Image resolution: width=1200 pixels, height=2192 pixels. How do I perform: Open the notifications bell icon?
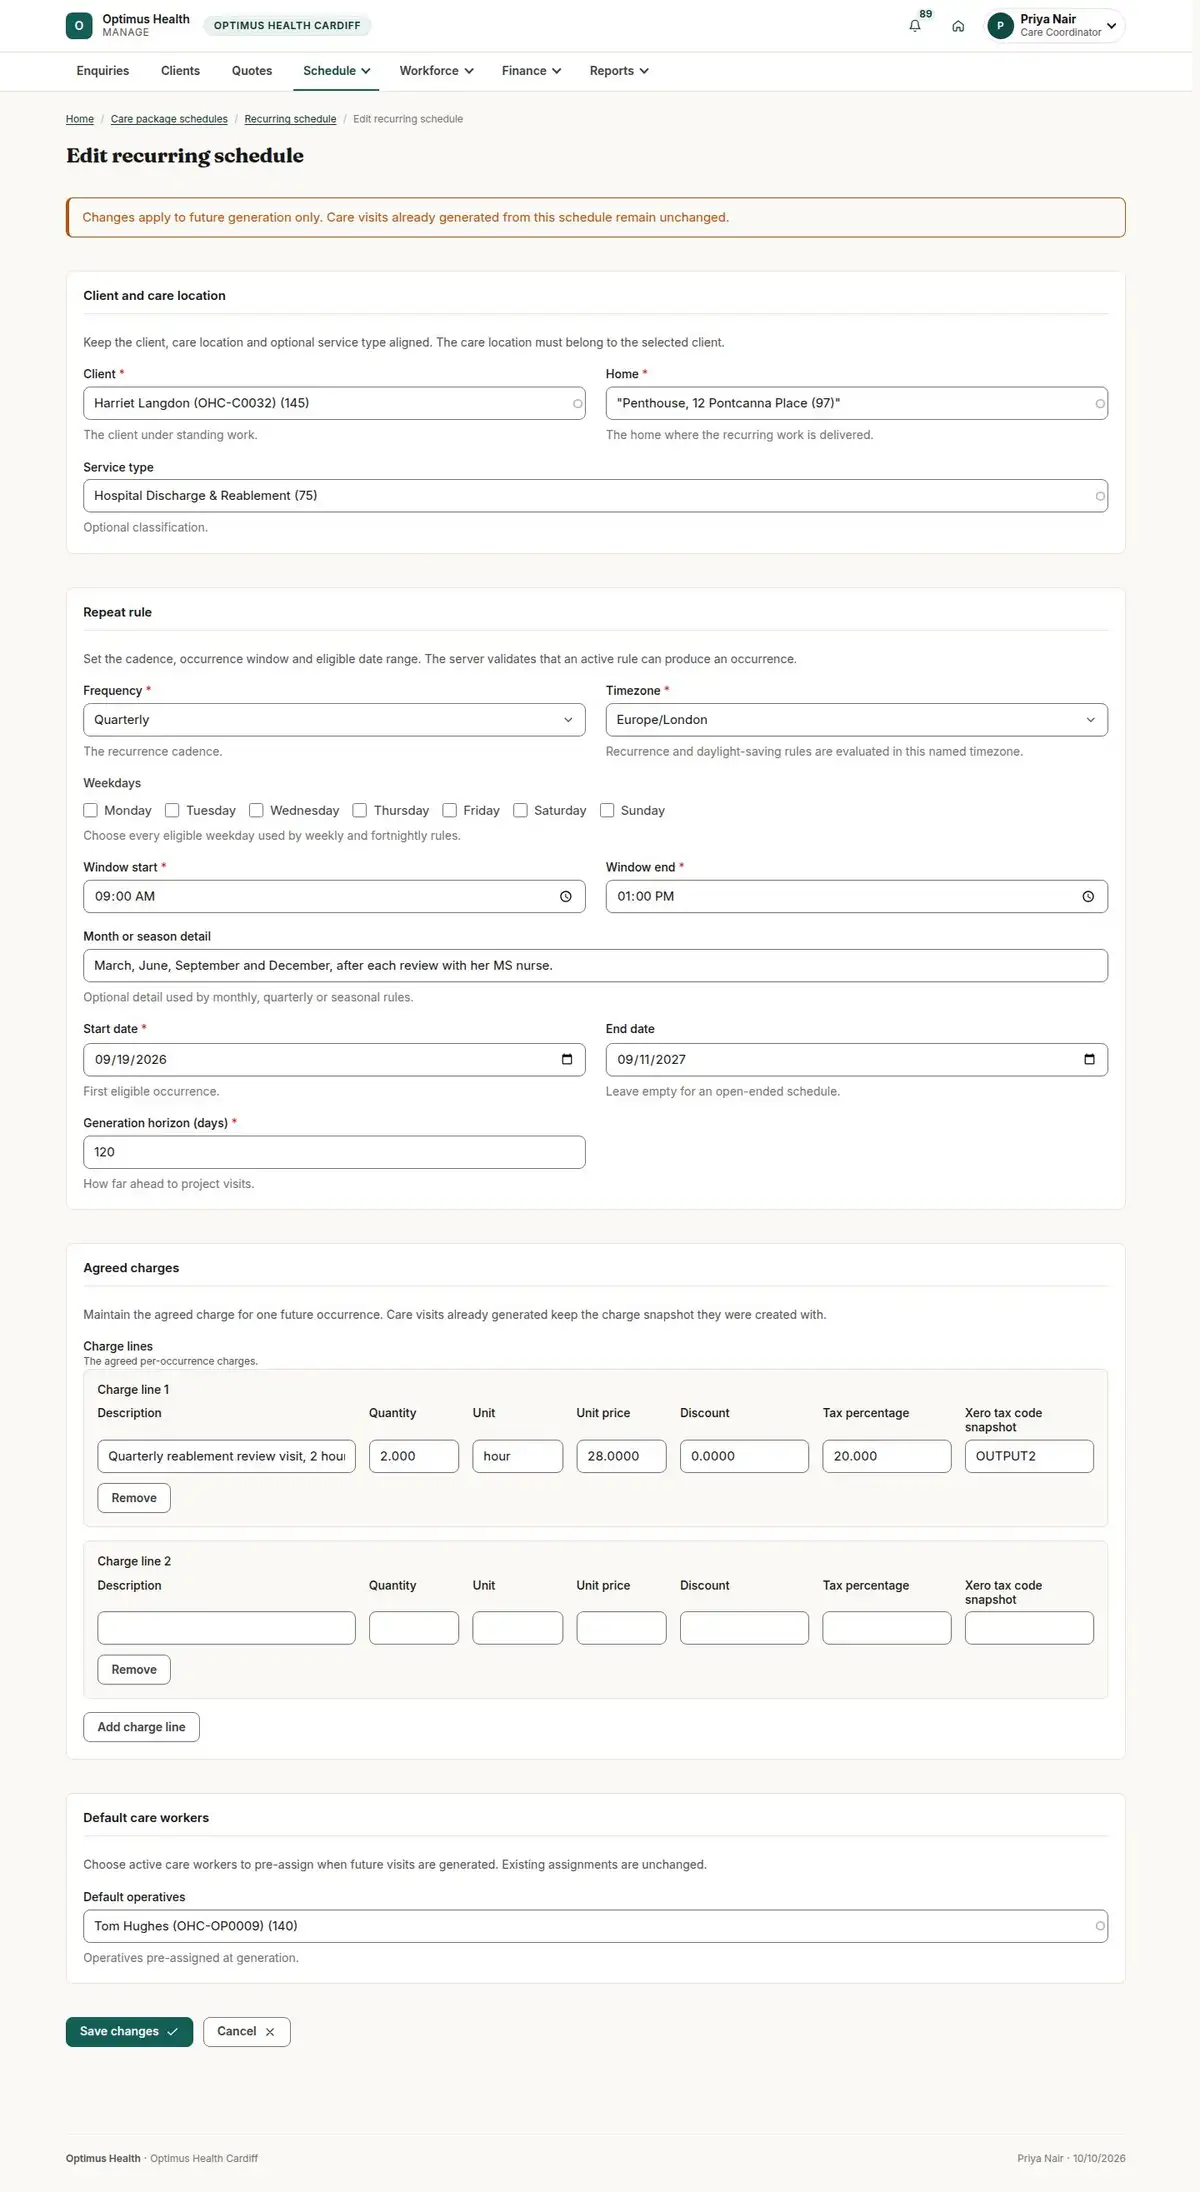pyautogui.click(x=914, y=26)
